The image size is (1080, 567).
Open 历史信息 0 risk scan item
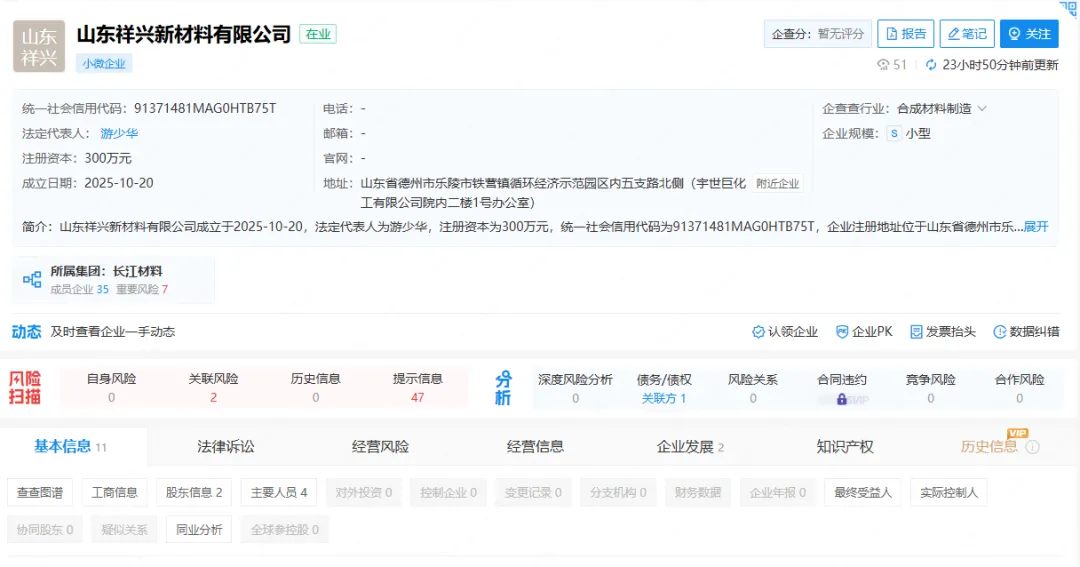pos(315,388)
